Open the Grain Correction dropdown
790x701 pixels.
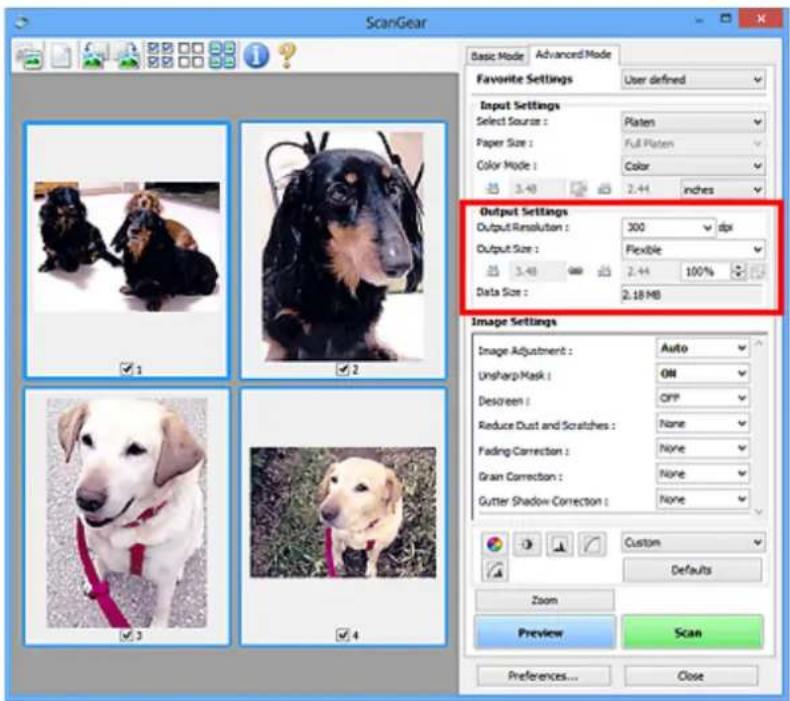pyautogui.click(x=703, y=474)
